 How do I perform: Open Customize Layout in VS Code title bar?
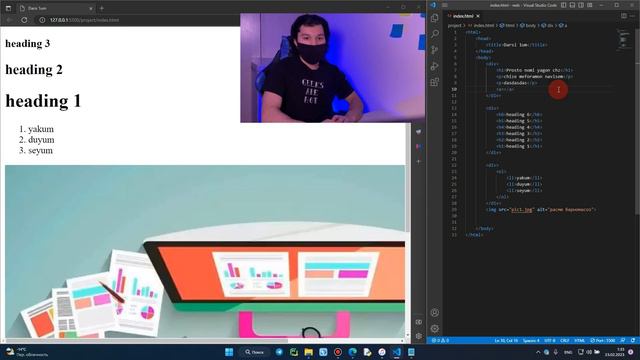coord(590,5)
